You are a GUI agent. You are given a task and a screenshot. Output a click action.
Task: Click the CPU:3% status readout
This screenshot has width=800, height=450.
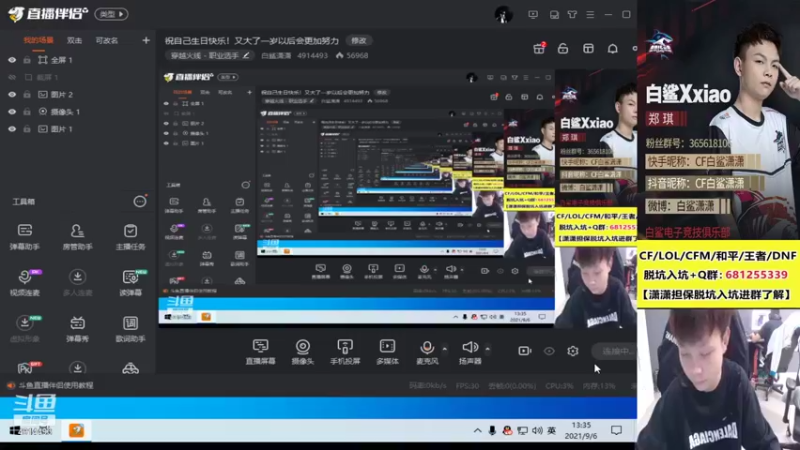click(x=559, y=386)
